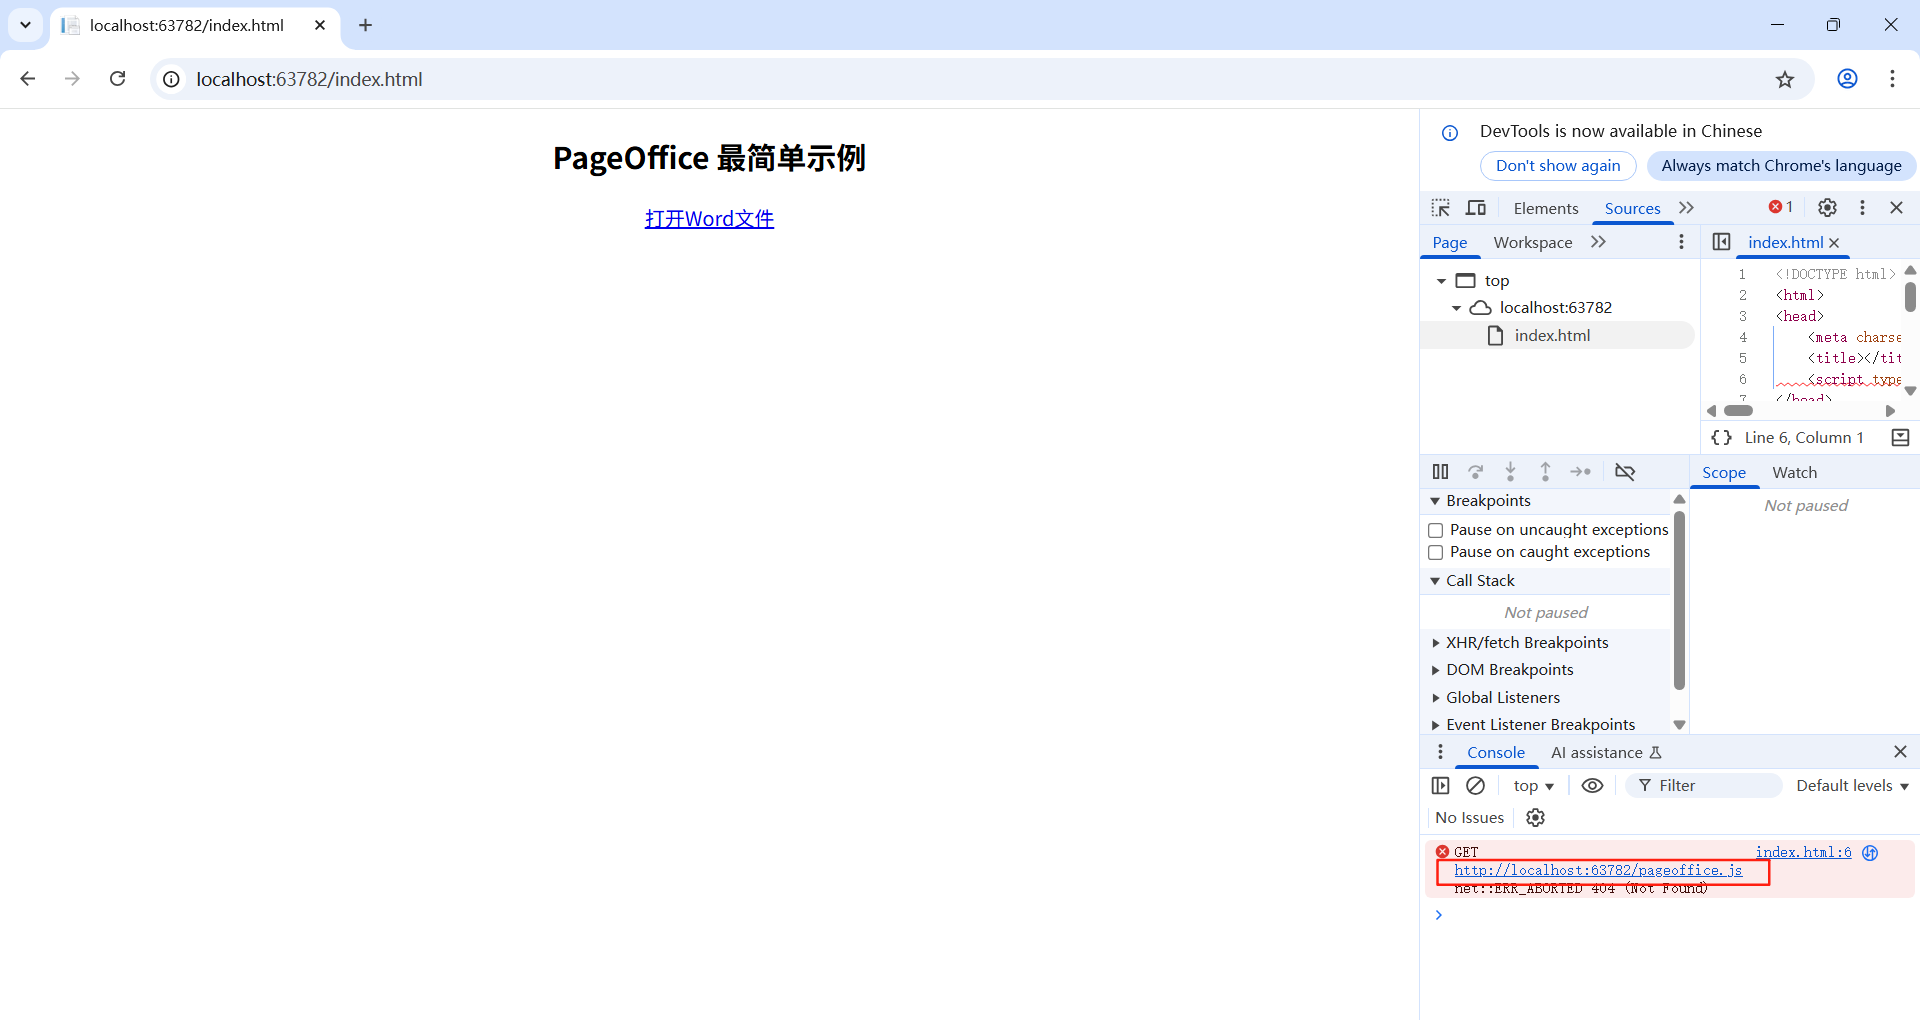Toggle the console sidebar icon

[1440, 786]
